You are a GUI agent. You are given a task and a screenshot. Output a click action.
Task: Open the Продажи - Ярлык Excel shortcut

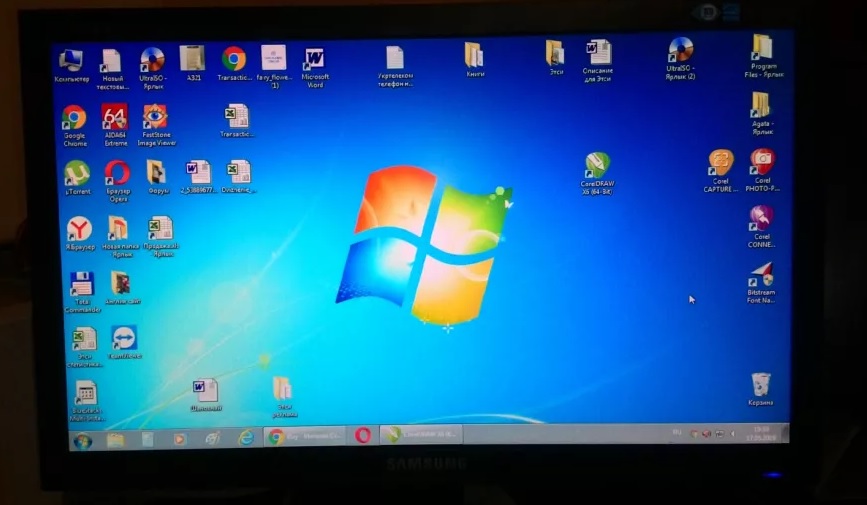pyautogui.click(x=161, y=236)
